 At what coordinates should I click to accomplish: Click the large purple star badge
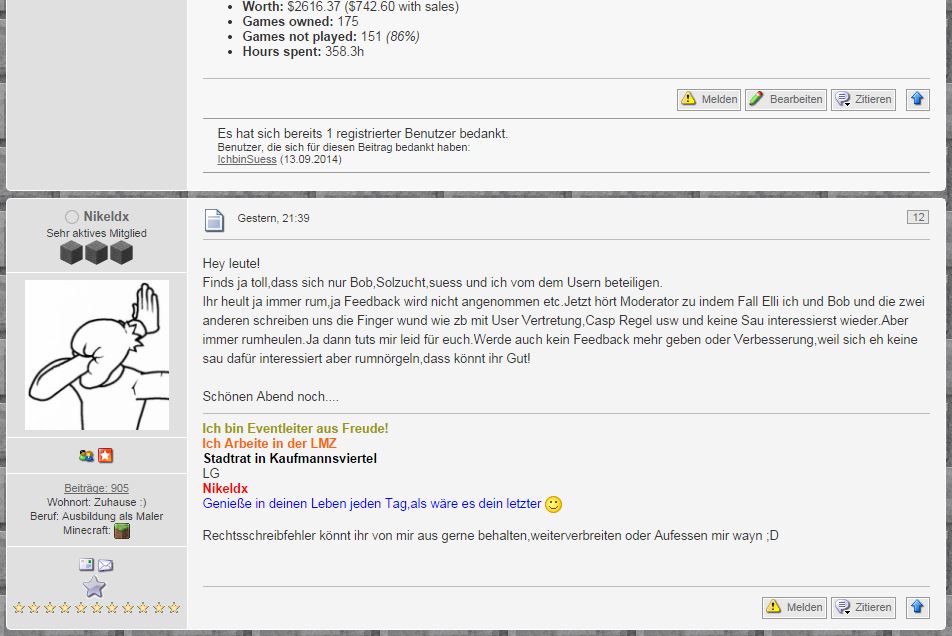pyautogui.click(x=94, y=586)
